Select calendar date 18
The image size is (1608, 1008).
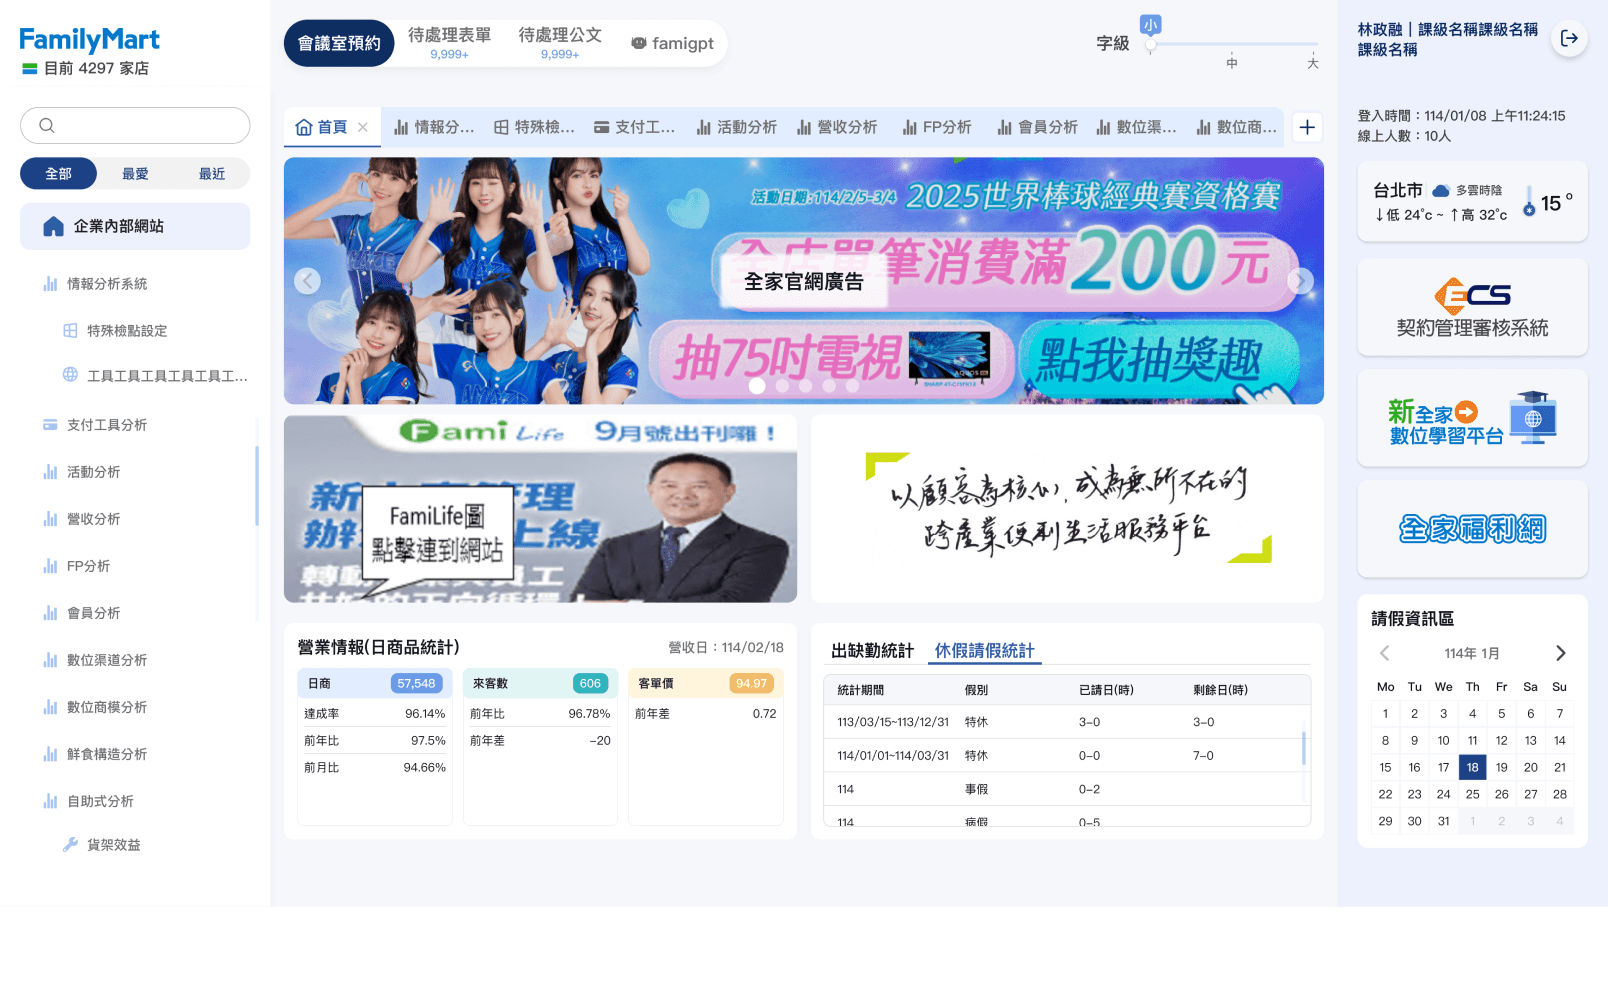click(x=1472, y=768)
